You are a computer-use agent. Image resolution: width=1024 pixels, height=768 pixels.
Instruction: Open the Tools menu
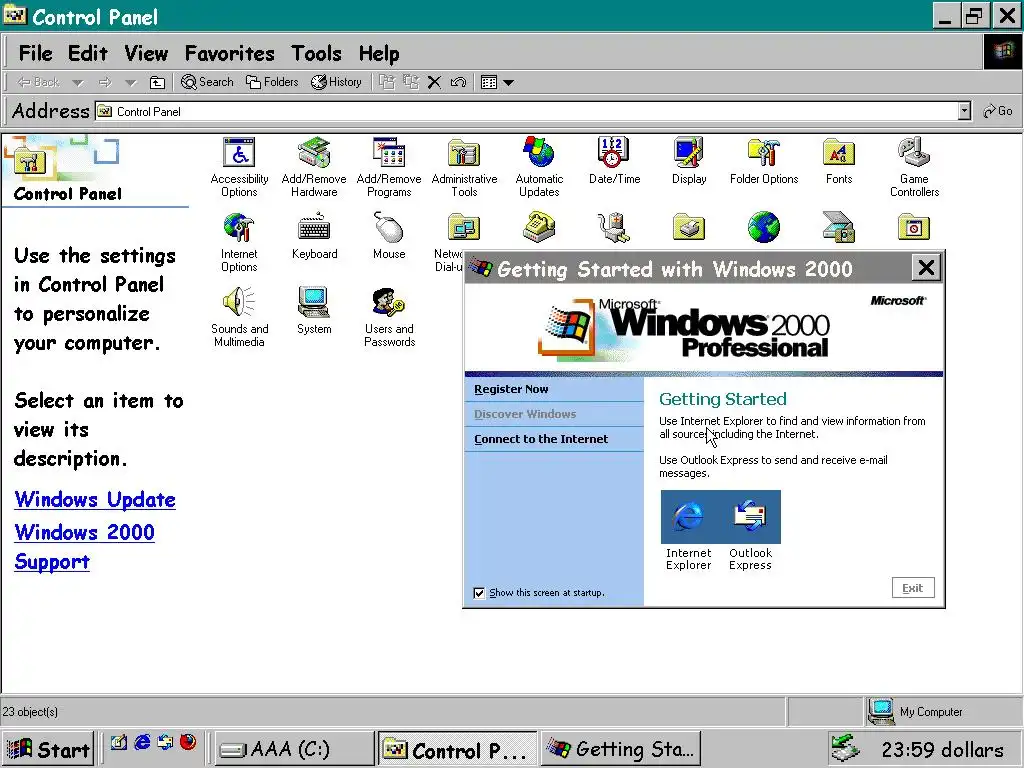316,53
